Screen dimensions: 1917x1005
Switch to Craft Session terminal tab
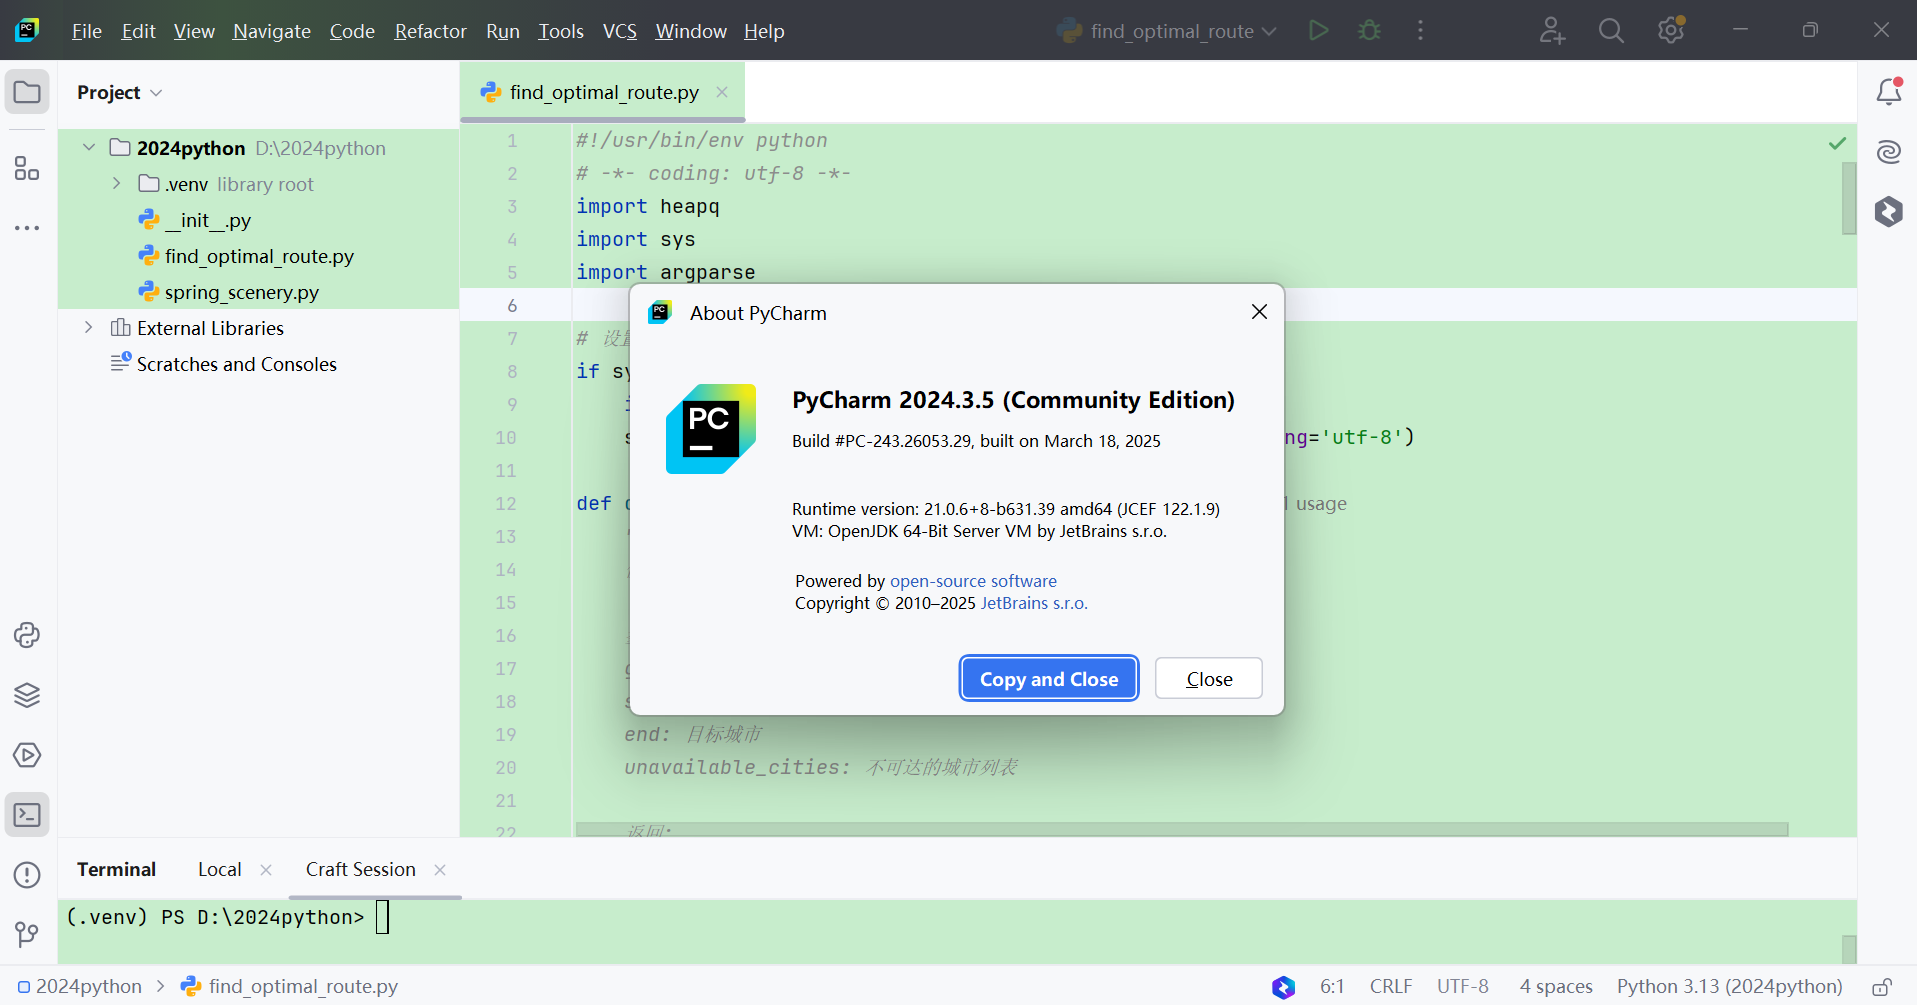(361, 870)
